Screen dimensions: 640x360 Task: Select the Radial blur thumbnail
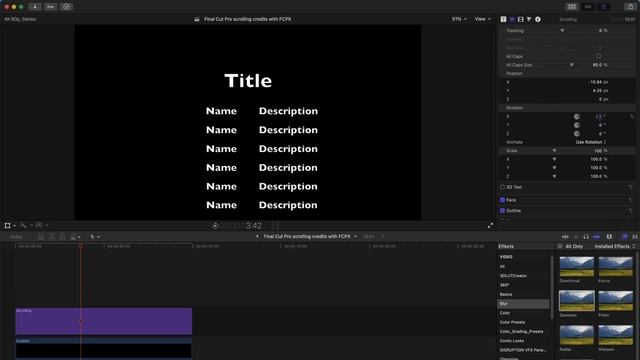(x=576, y=335)
